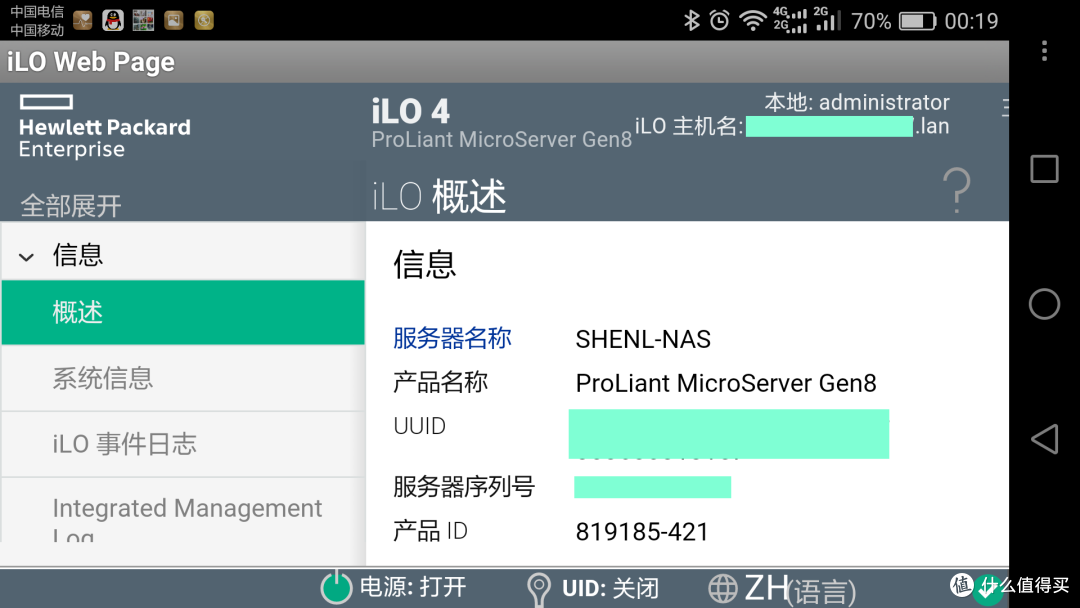Click 全部展开 to expand all menus
This screenshot has height=608, width=1080.
point(71,205)
